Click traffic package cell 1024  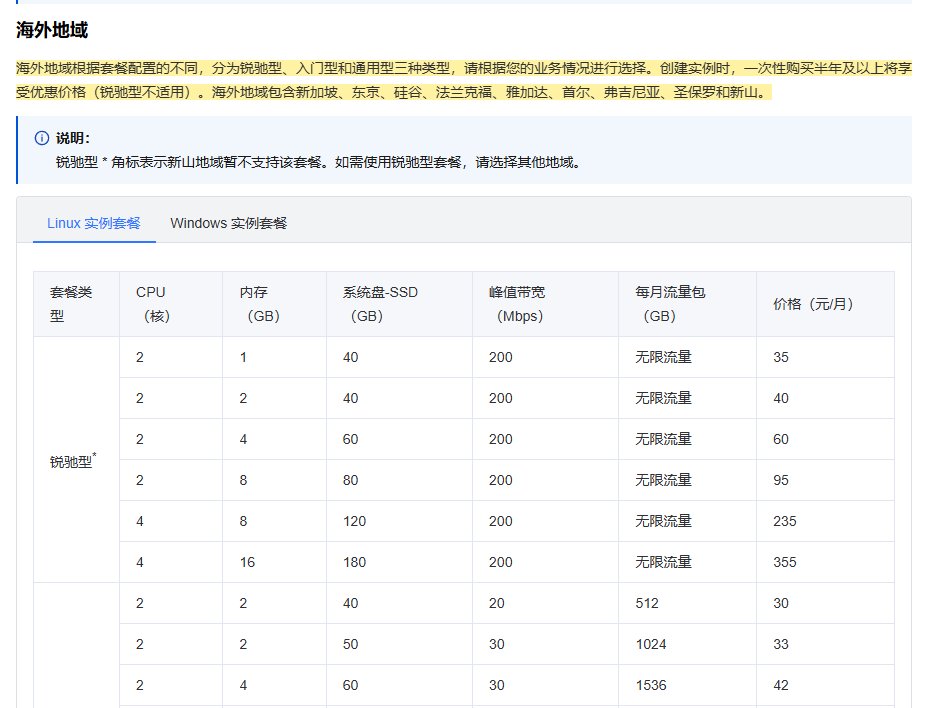coord(687,645)
